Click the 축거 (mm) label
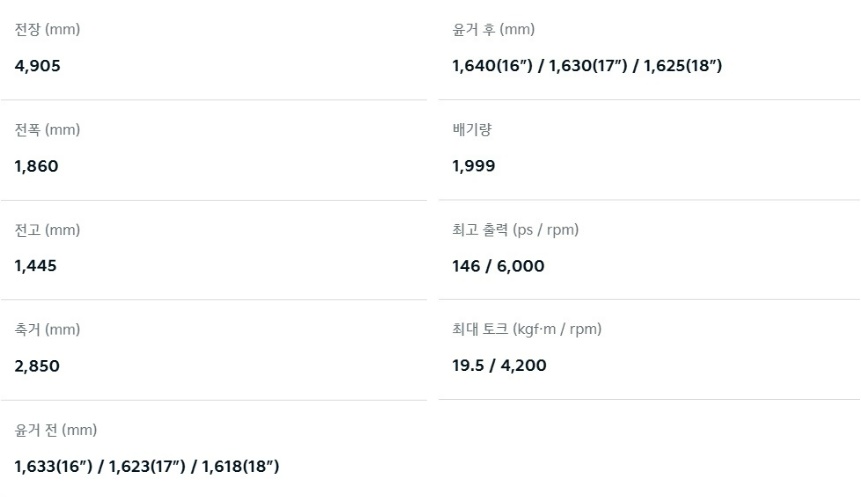 [x=47, y=330]
